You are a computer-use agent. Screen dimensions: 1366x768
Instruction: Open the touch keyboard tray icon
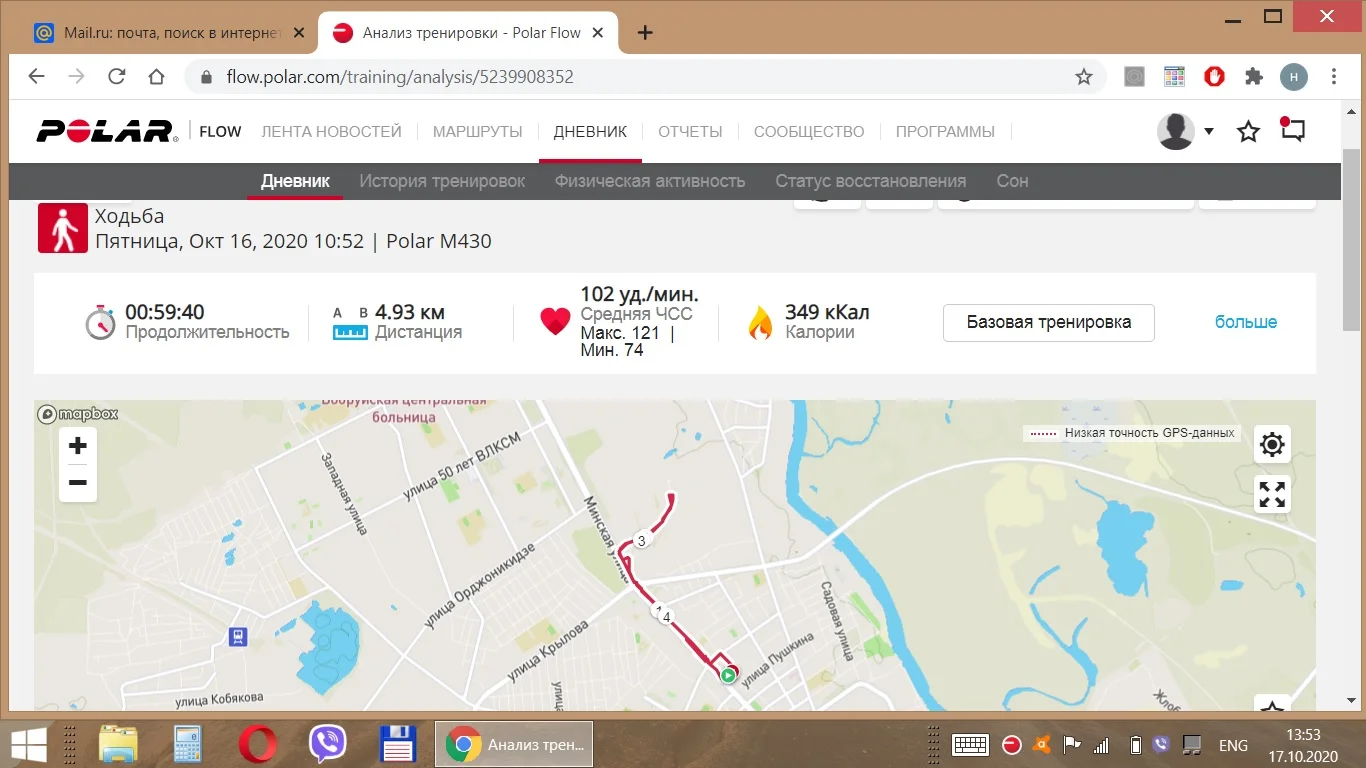pyautogui.click(x=970, y=745)
